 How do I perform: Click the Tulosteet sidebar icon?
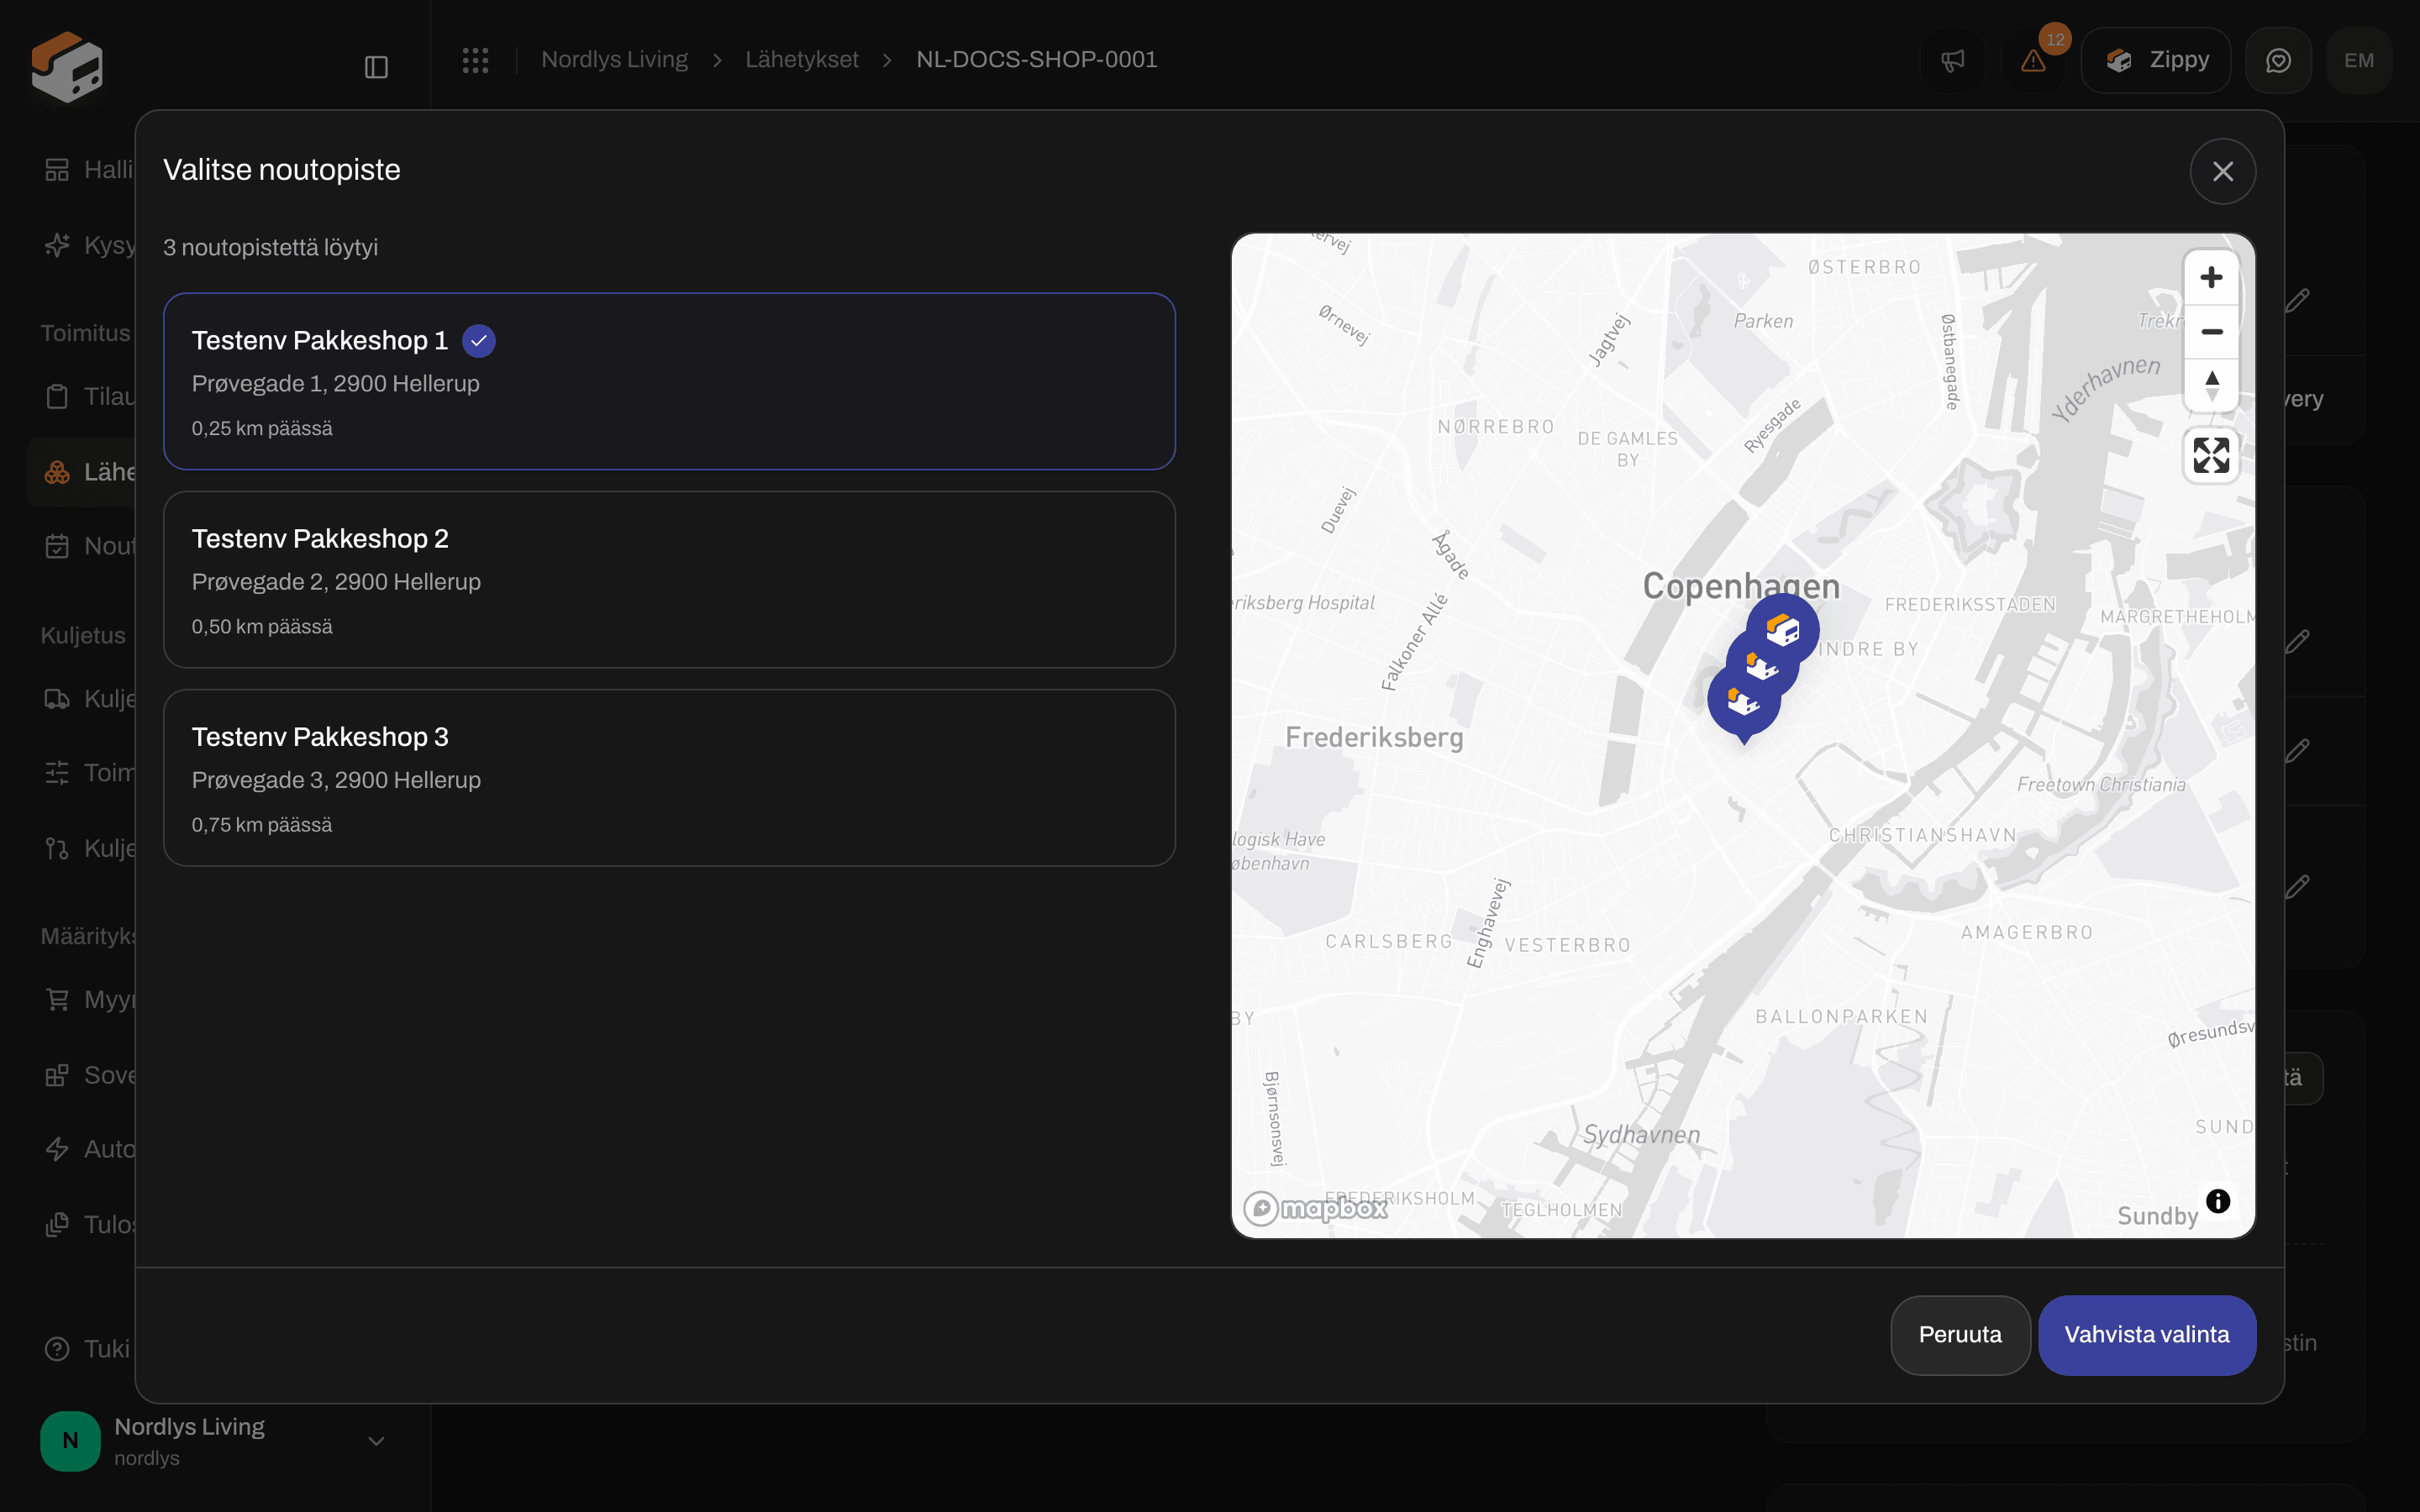[57, 1224]
